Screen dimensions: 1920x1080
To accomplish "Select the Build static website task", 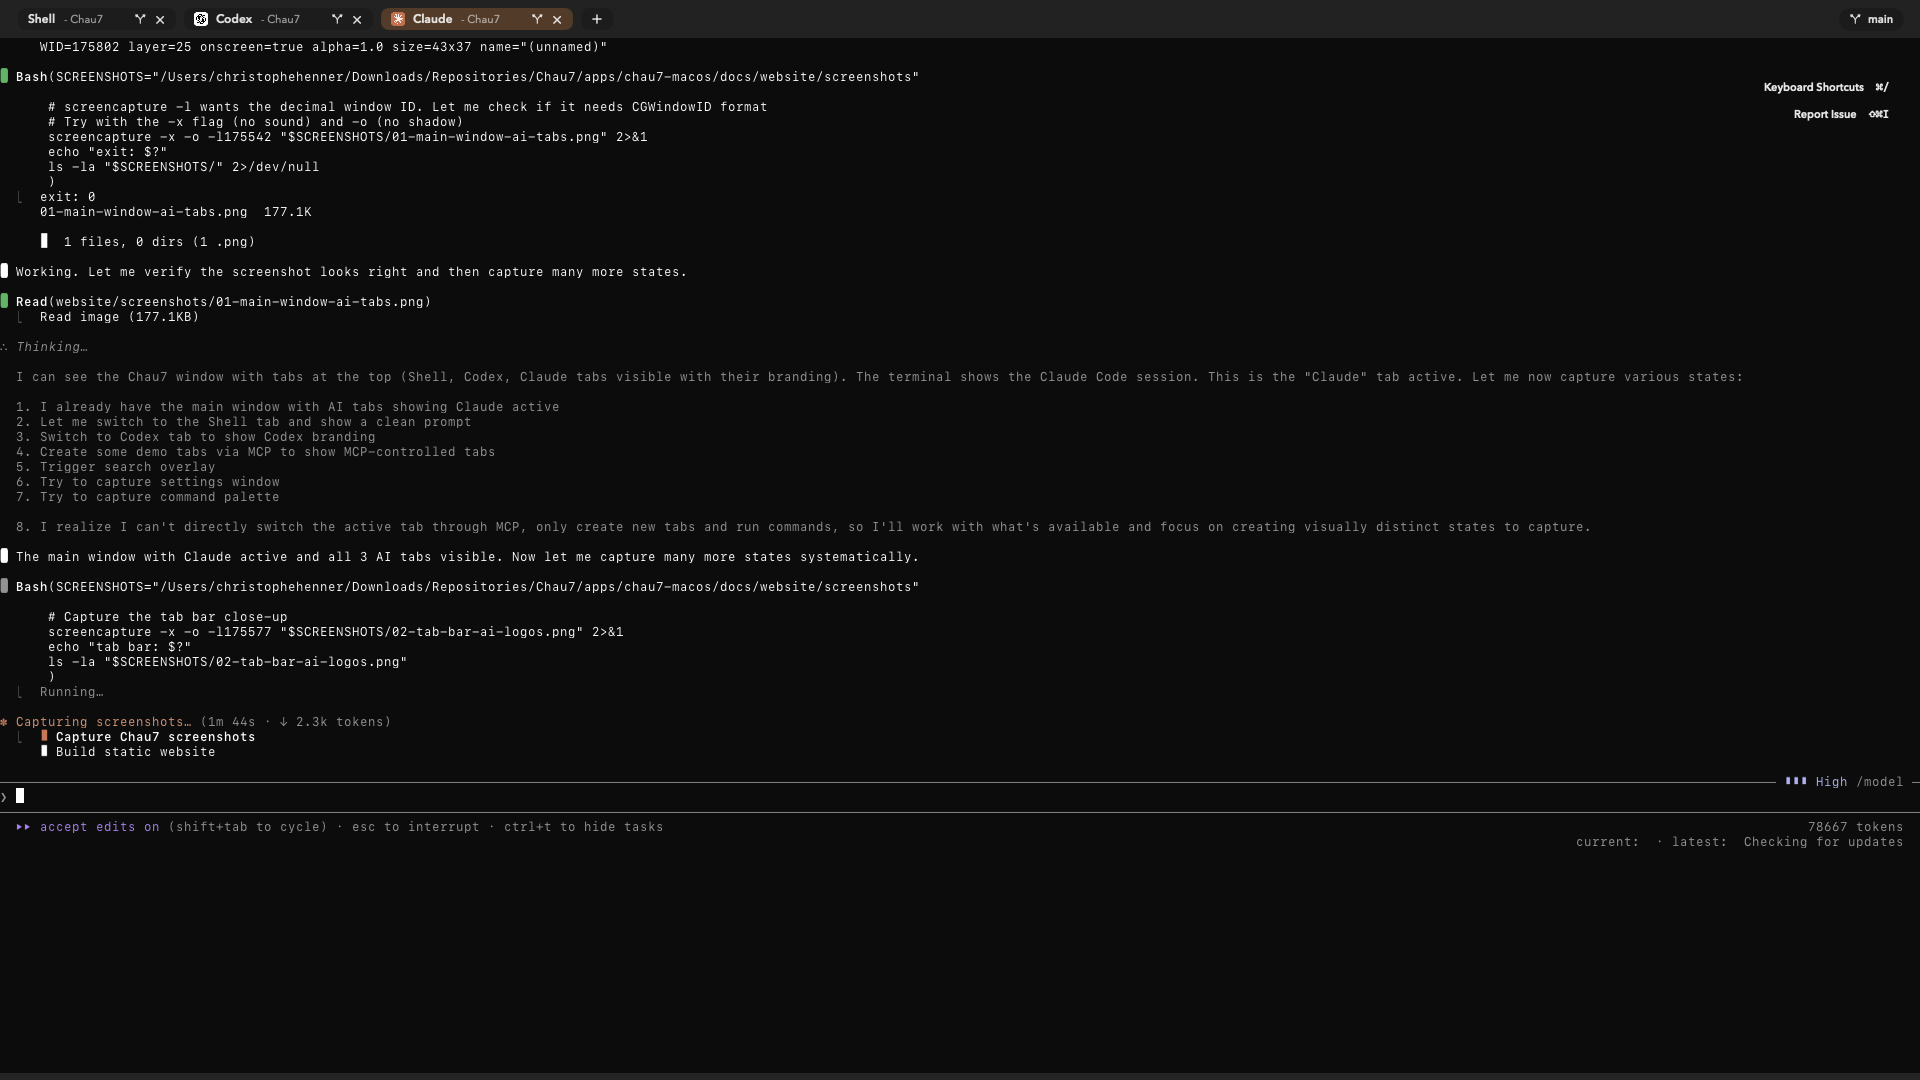I will pos(135,752).
